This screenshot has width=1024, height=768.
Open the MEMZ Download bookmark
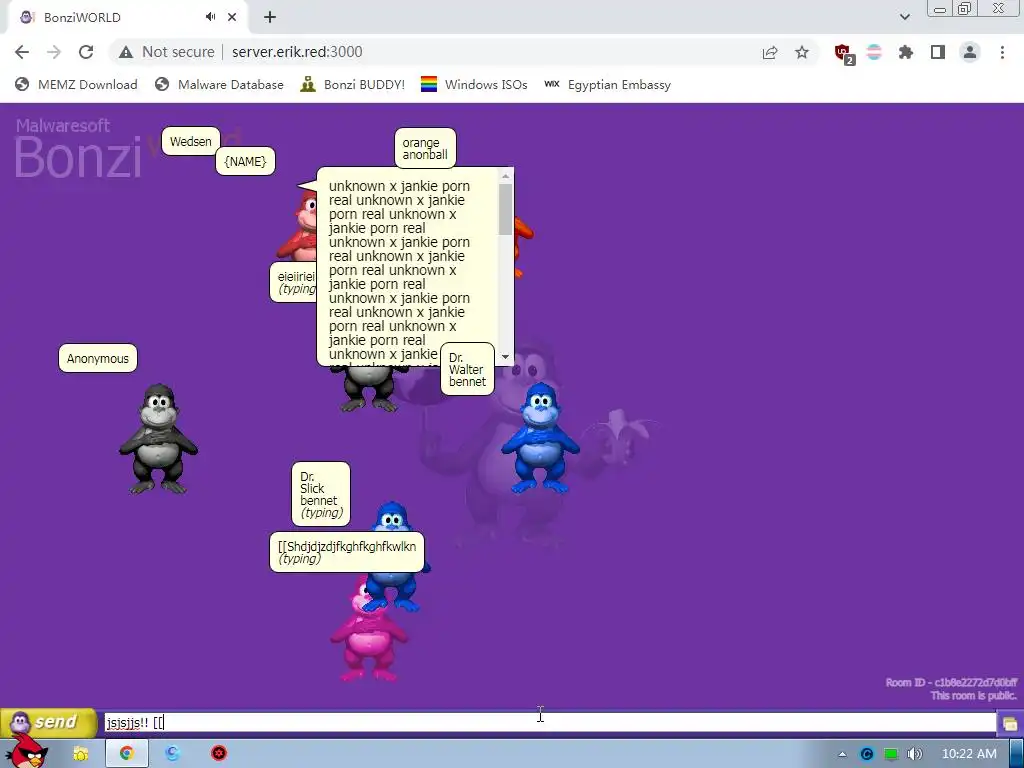click(76, 84)
